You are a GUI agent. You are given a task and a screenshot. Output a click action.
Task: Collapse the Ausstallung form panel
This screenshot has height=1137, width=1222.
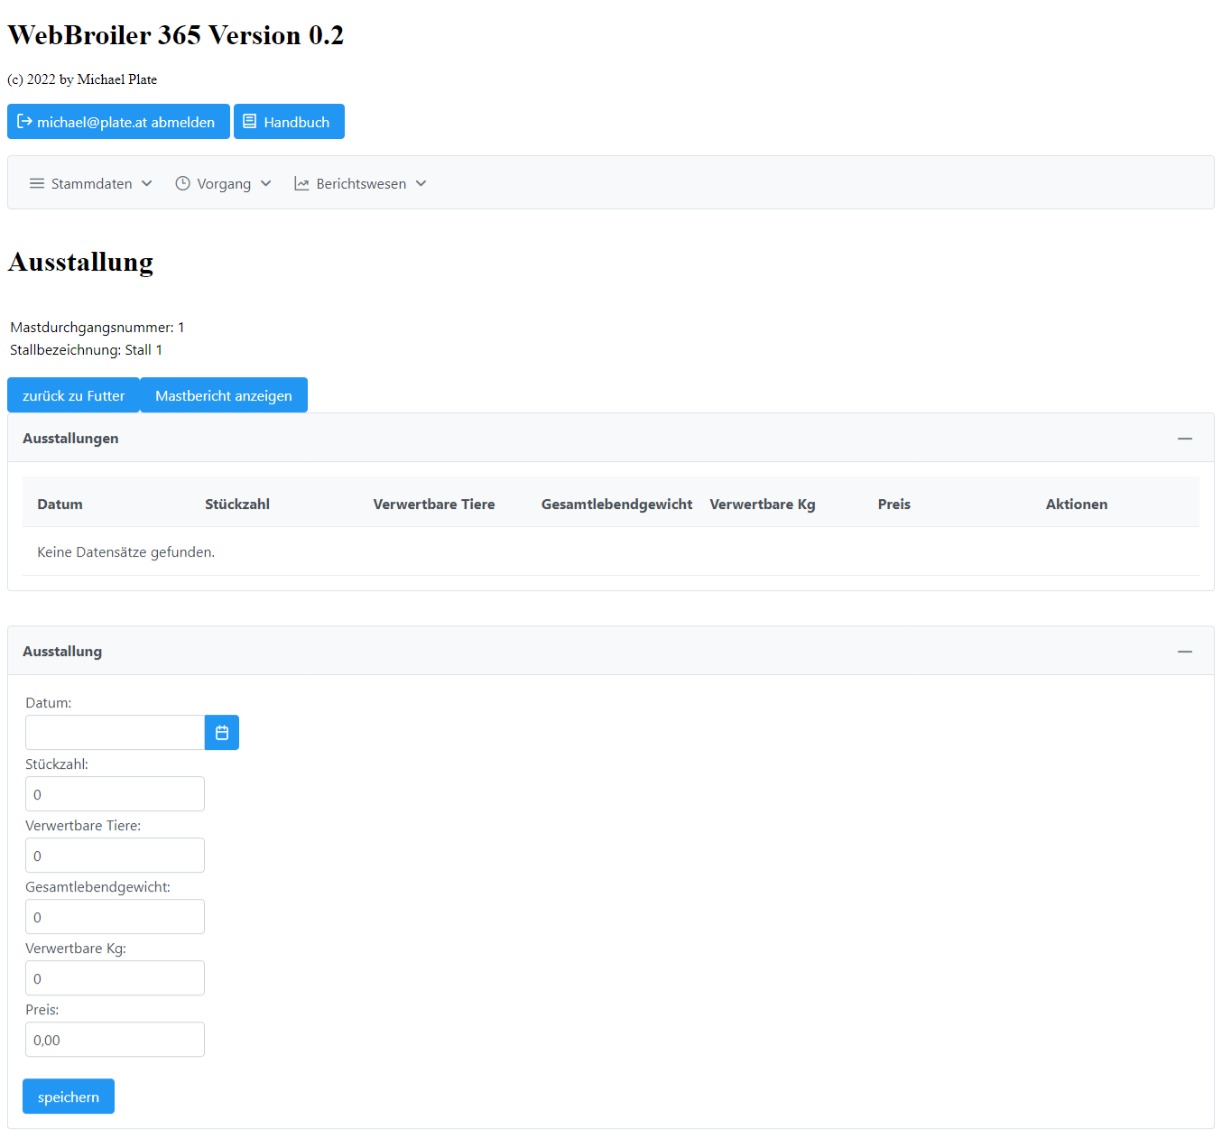tap(1184, 652)
